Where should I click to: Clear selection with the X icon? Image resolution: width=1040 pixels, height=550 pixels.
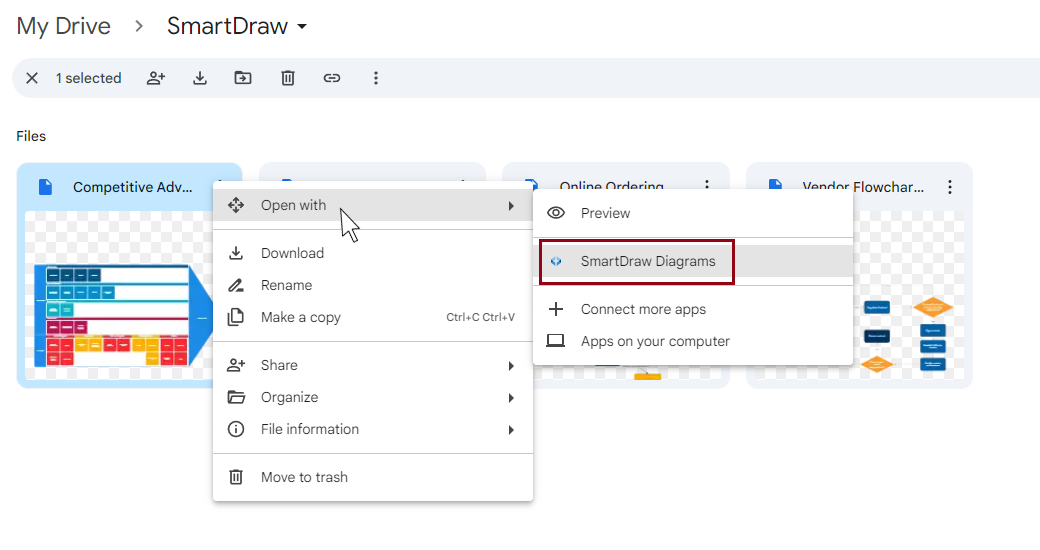click(x=32, y=78)
